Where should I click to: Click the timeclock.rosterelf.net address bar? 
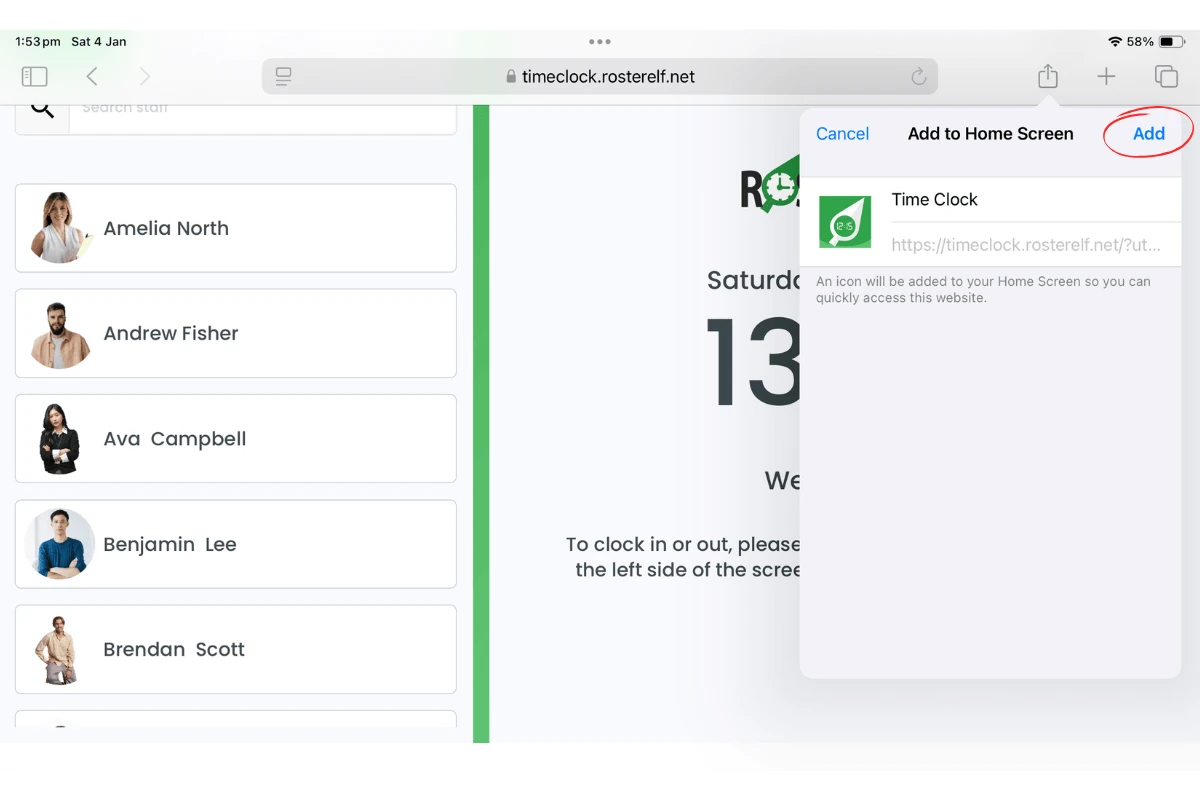point(600,76)
